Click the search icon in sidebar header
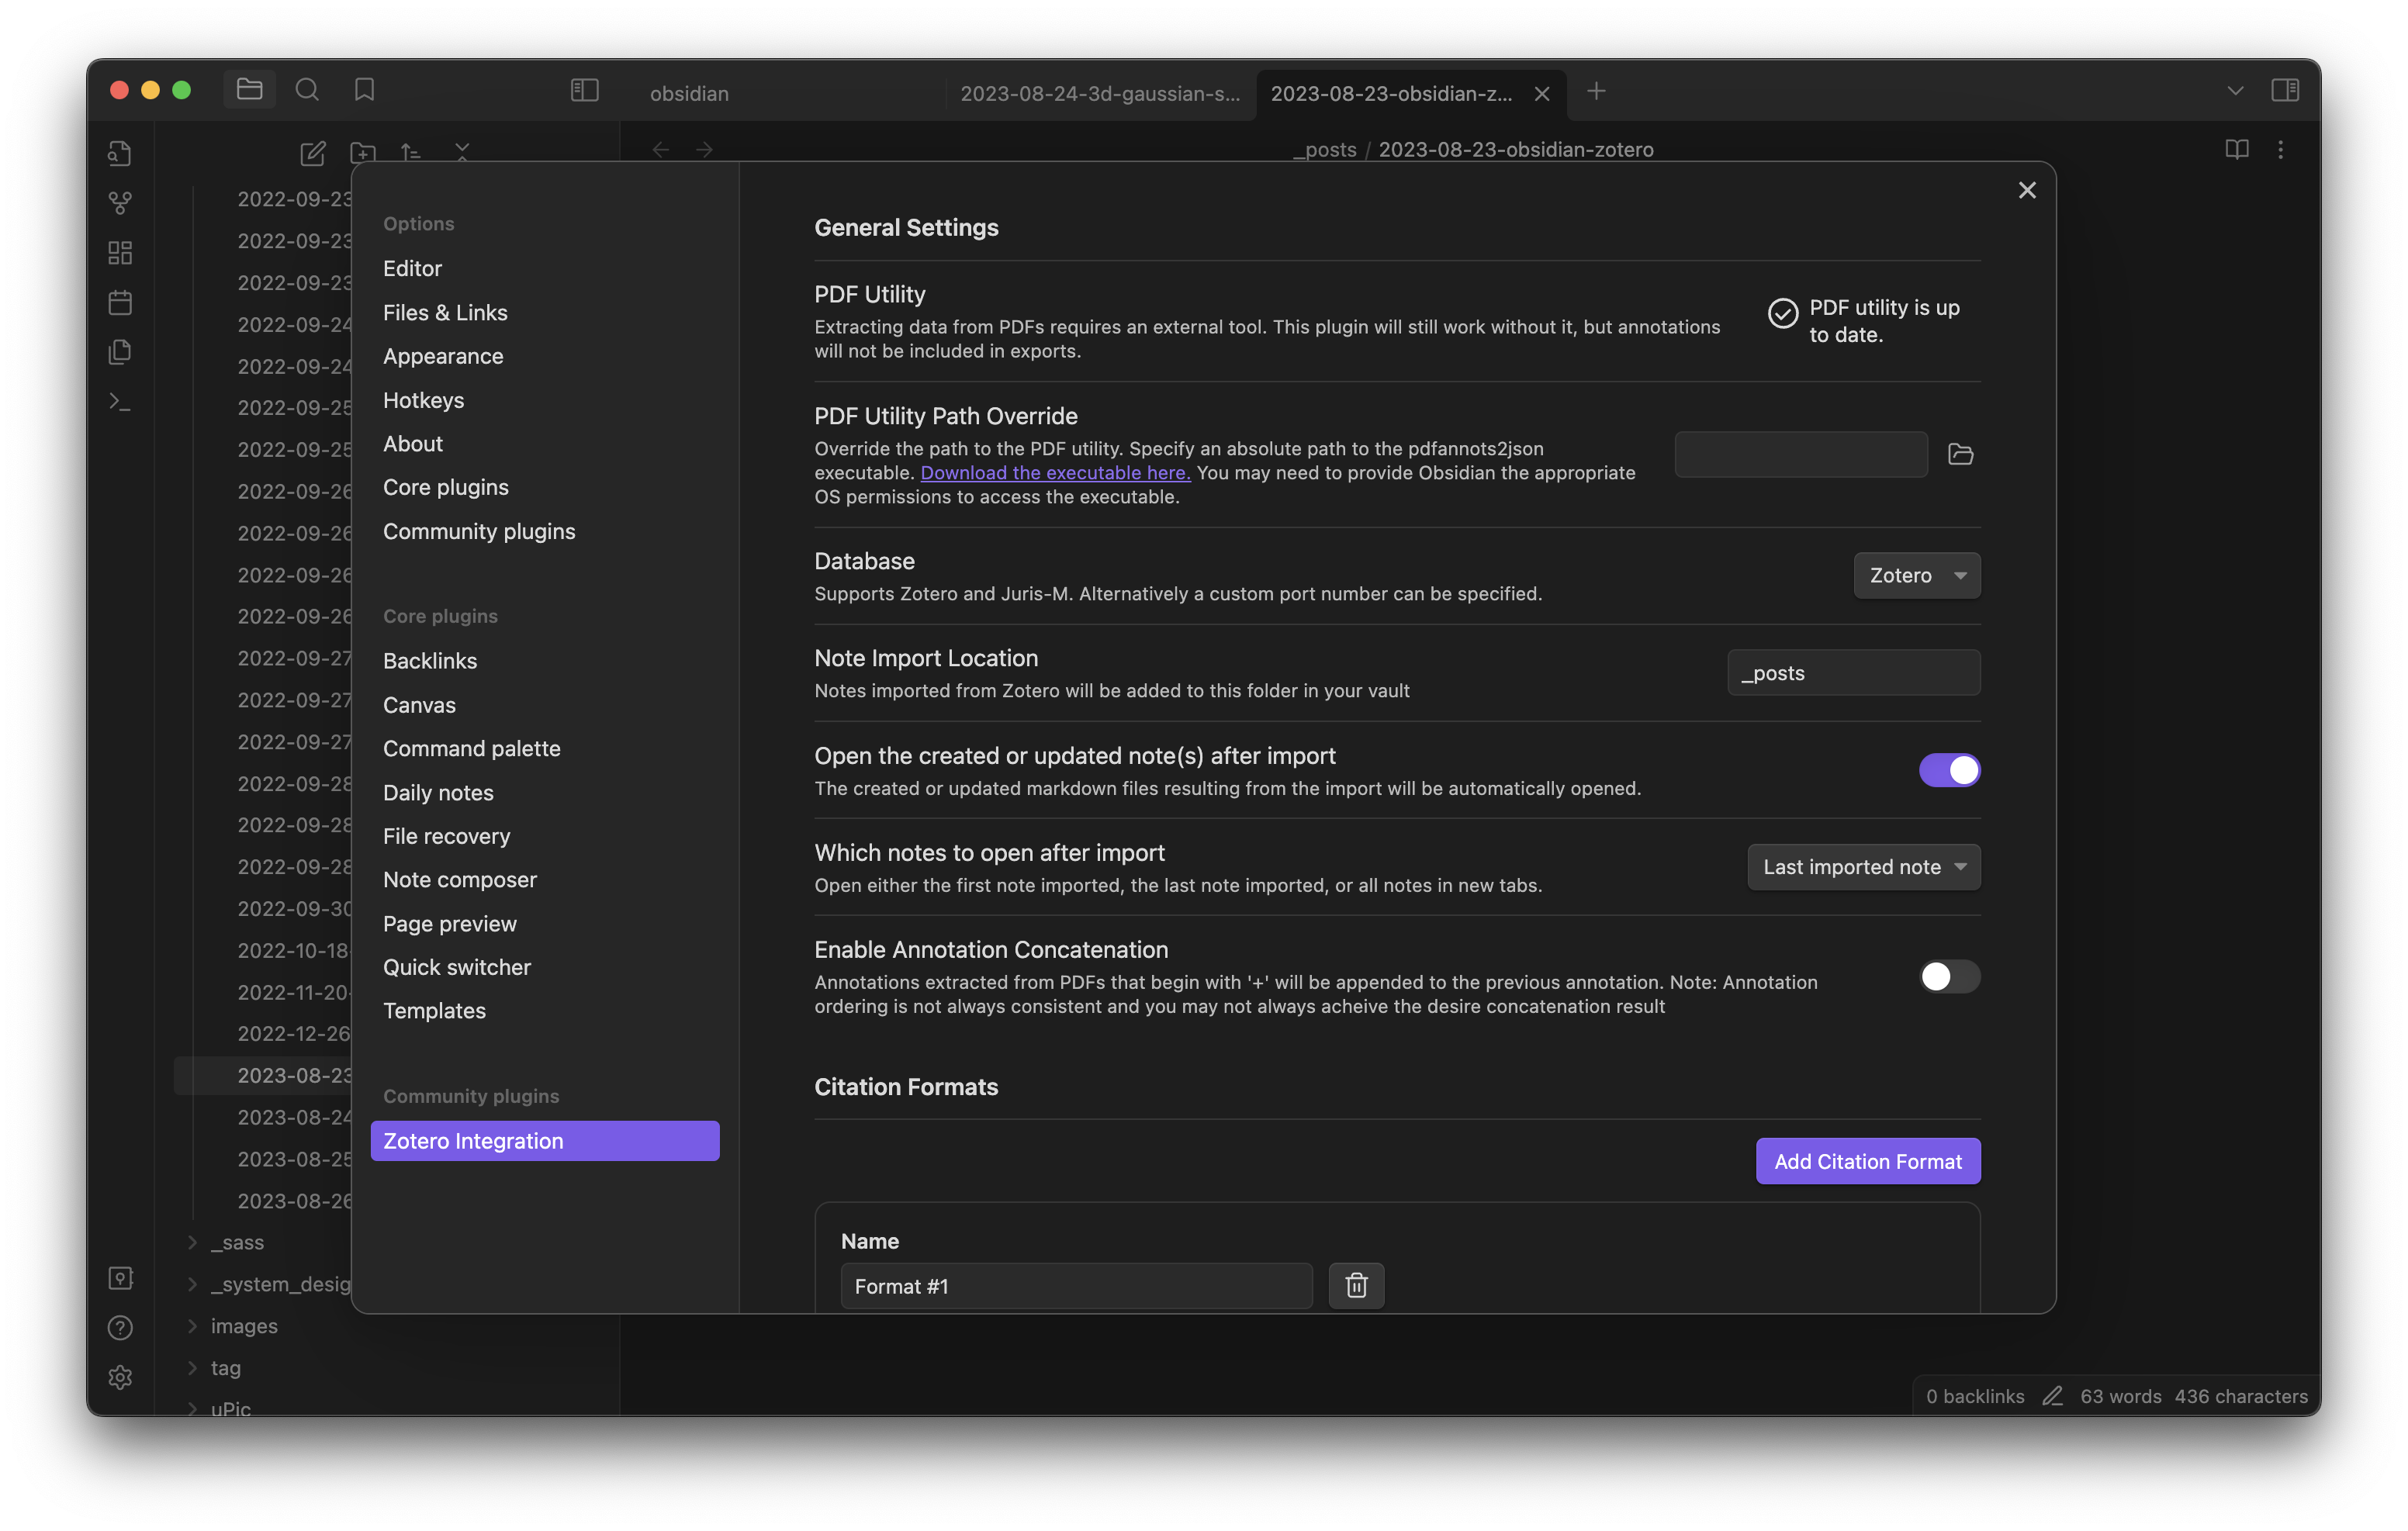 tap(307, 90)
